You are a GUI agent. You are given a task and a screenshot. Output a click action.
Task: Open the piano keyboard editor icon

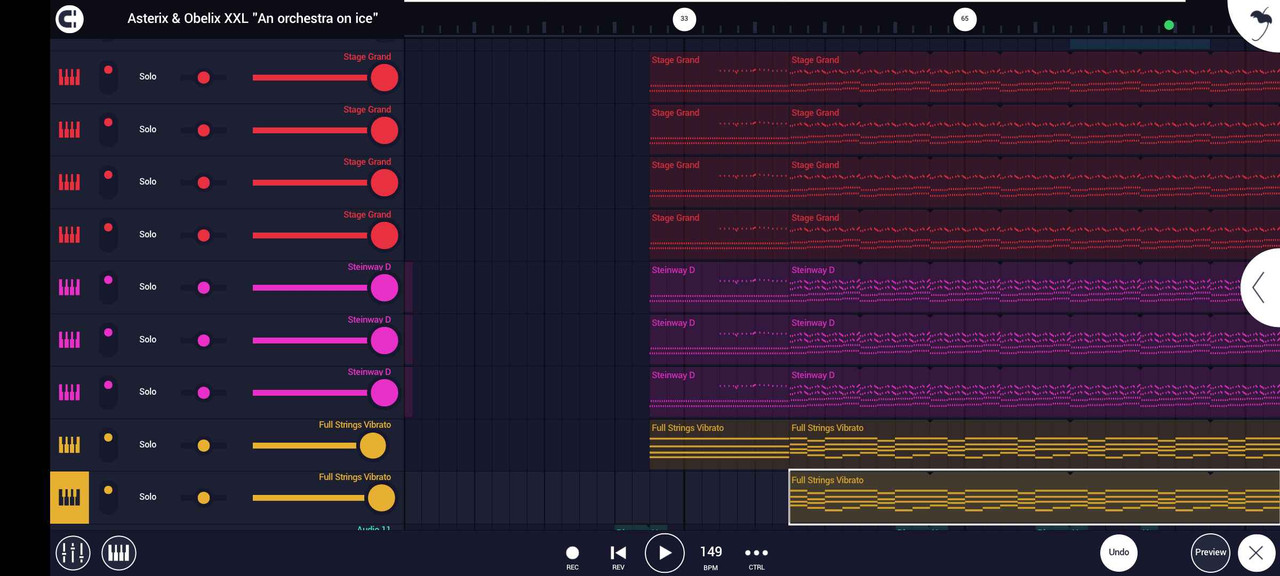(x=119, y=552)
